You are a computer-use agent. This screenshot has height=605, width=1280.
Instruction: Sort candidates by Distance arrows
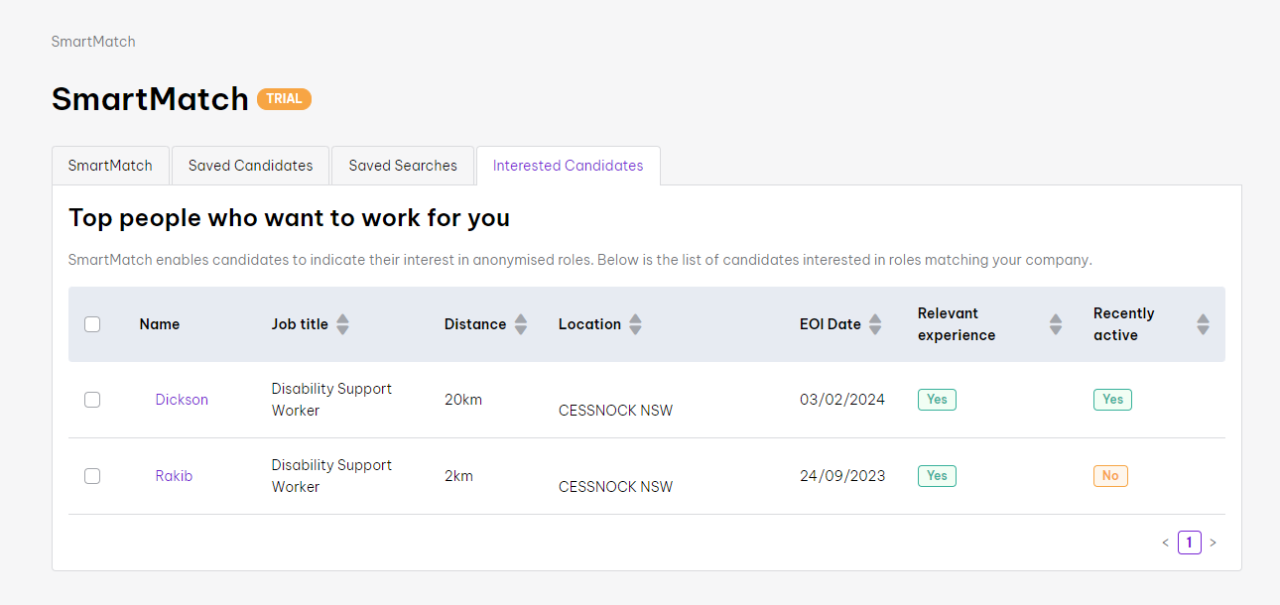point(520,324)
